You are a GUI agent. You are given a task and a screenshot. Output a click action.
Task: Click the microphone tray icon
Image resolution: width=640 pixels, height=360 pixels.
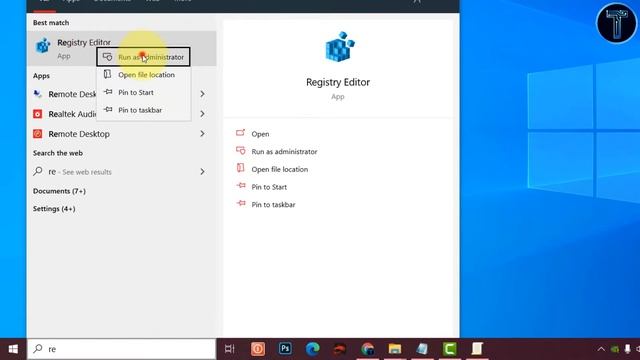pos(627,349)
